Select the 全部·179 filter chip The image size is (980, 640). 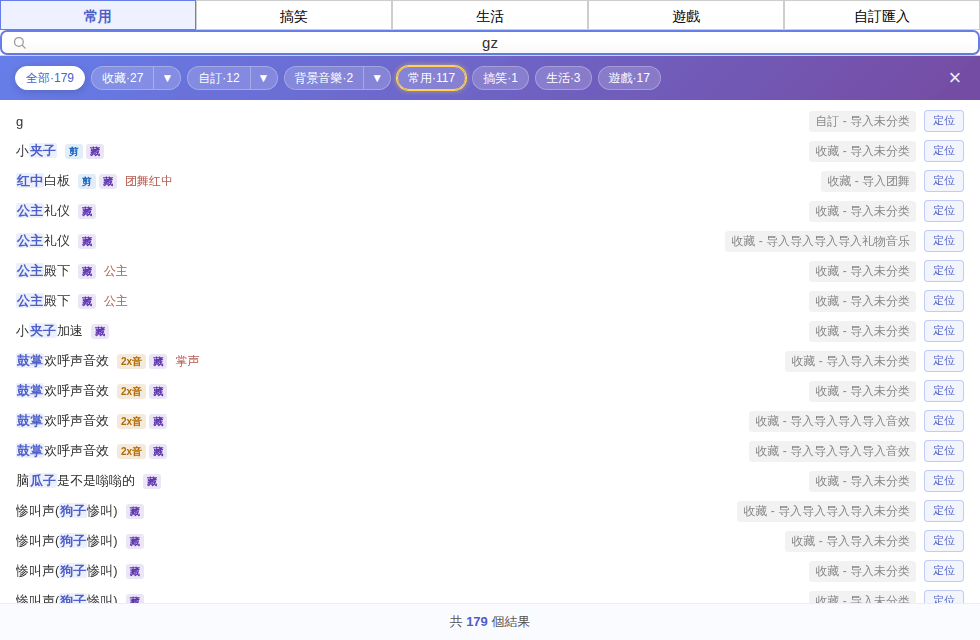click(x=50, y=78)
